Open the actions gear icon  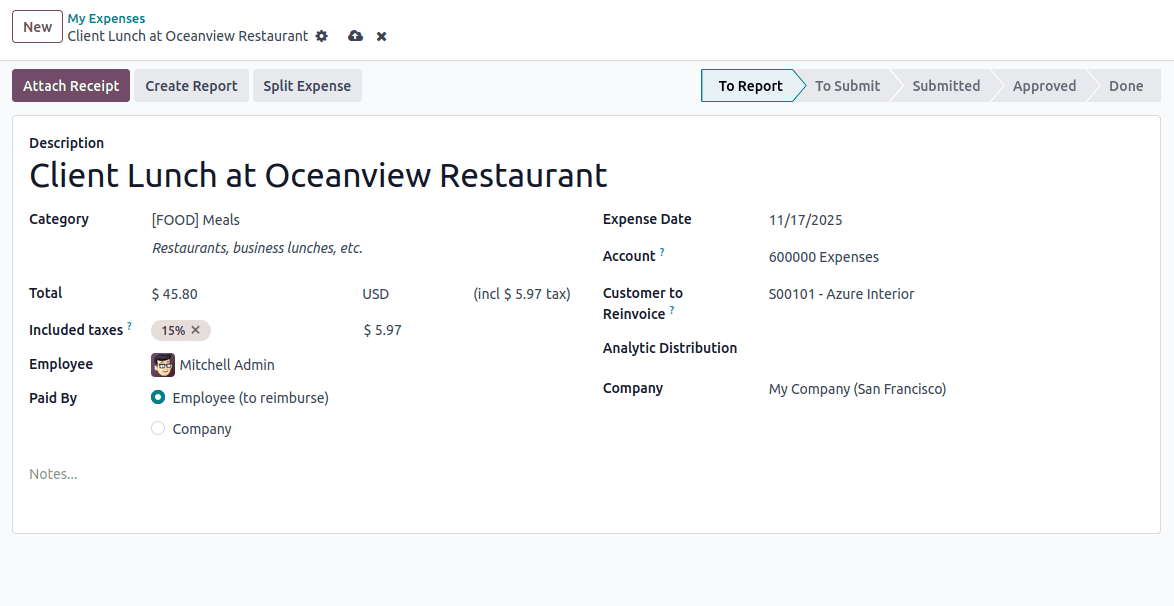pyautogui.click(x=322, y=36)
